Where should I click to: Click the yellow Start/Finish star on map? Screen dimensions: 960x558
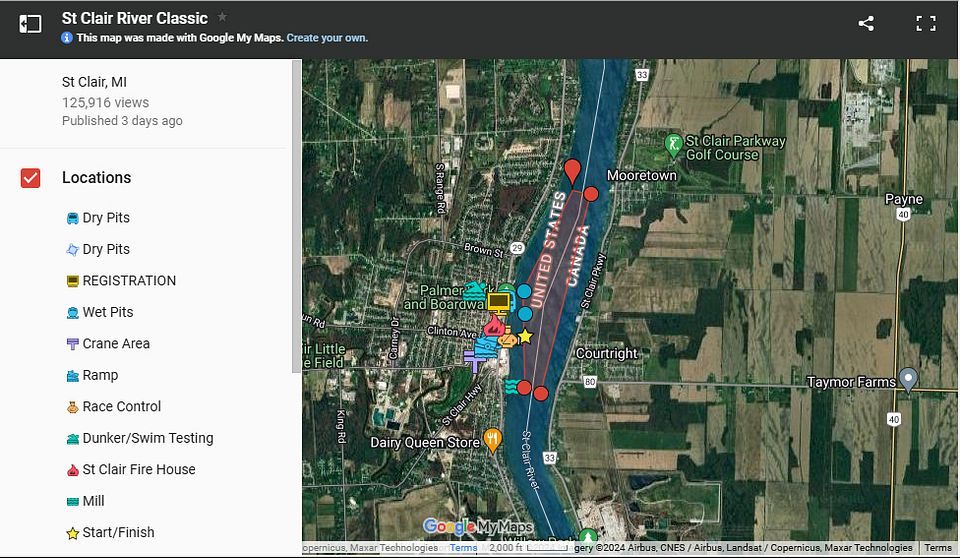(525, 336)
